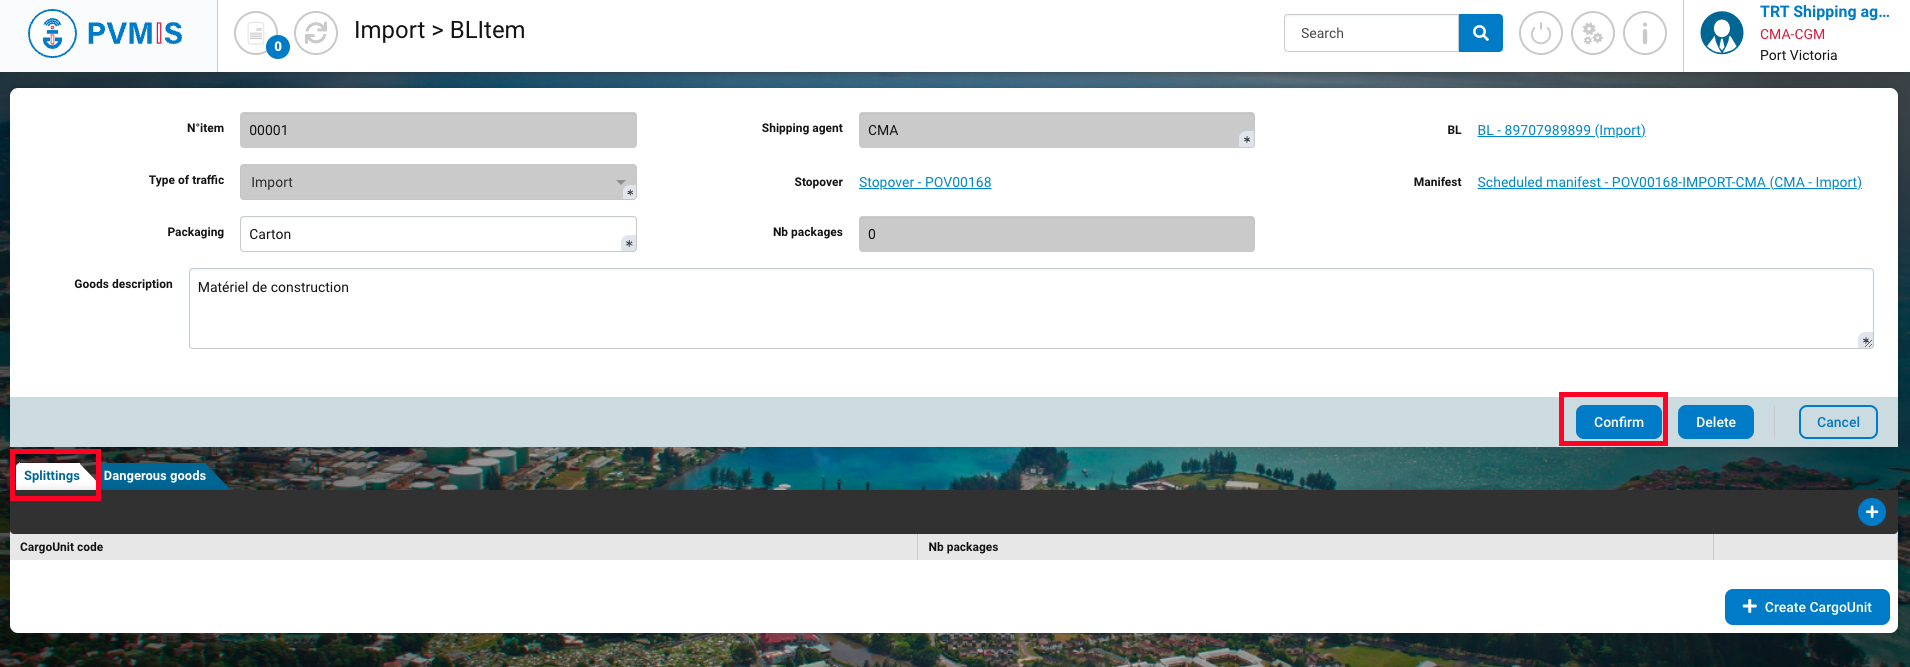The height and width of the screenshot is (667, 1910).
Task: Switch to the Splittings tab
Action: [52, 476]
